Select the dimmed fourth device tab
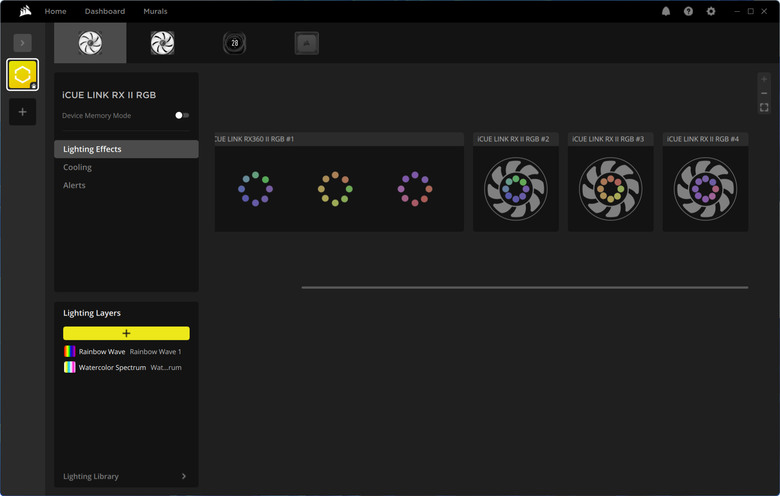The image size is (780, 496). click(x=306, y=43)
